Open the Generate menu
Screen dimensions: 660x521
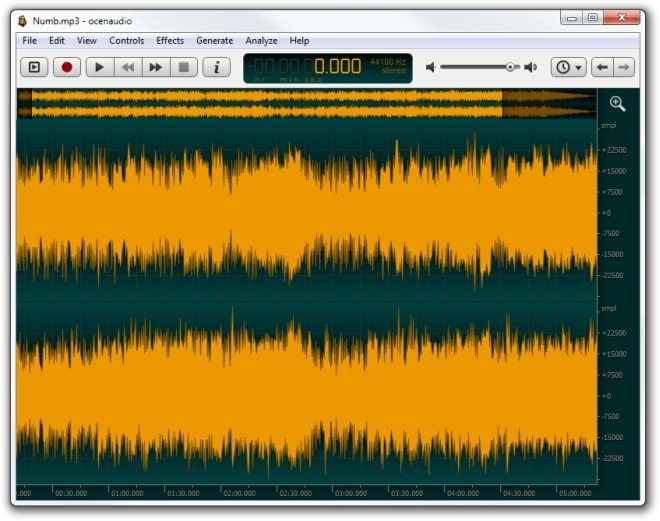coord(215,41)
